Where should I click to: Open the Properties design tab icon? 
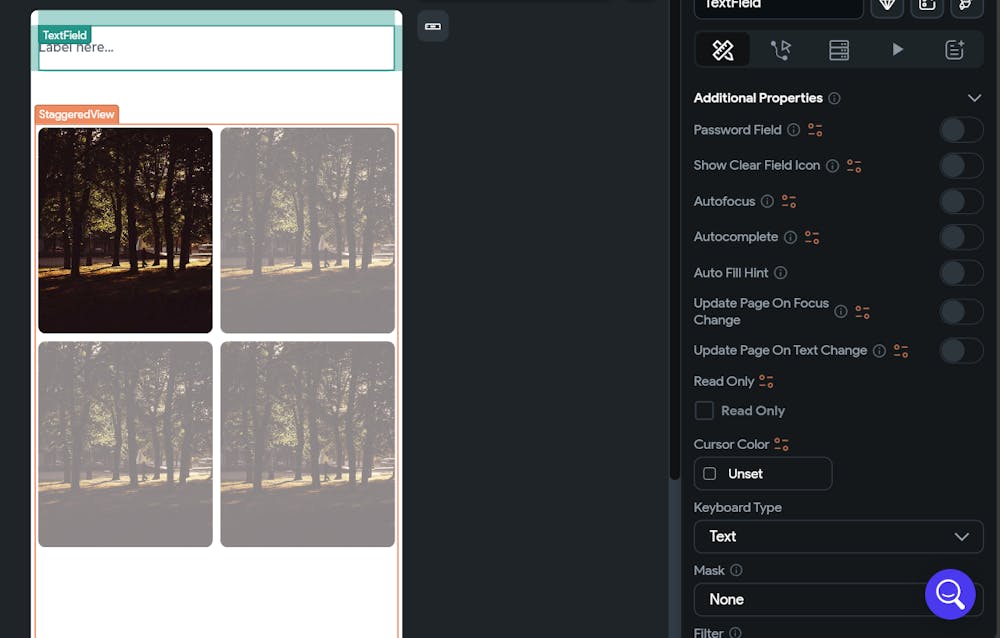click(x=723, y=50)
